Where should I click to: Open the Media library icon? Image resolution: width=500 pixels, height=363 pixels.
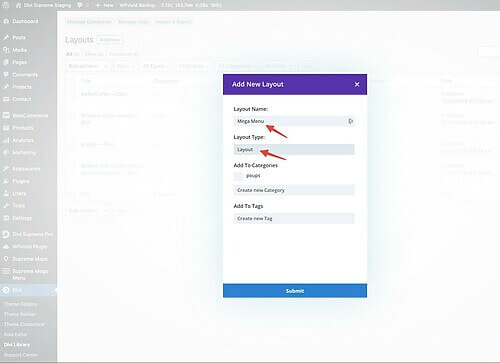tap(6, 50)
